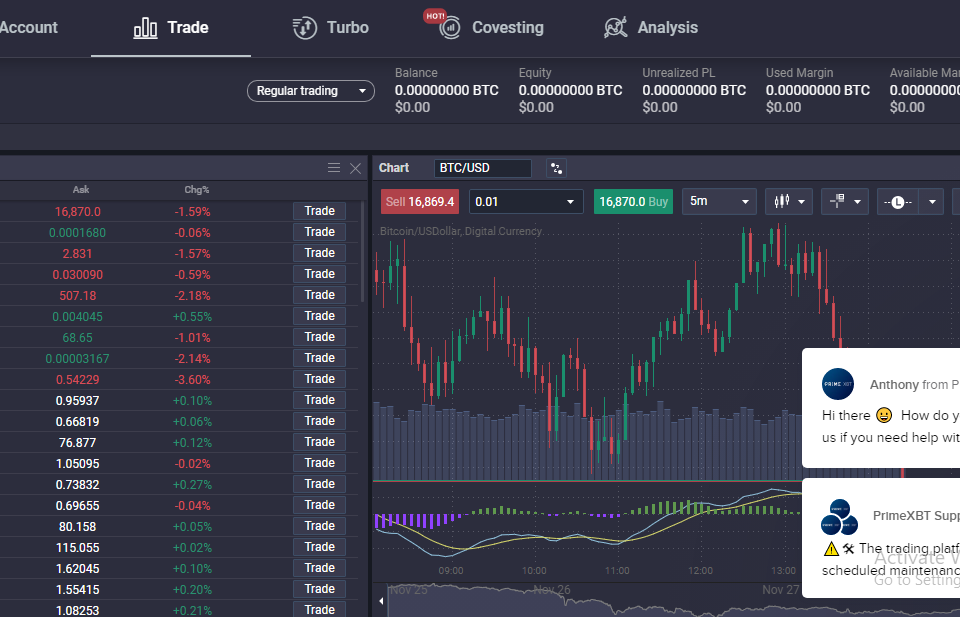Screen dimensions: 960x617
Task: Click the Used Margin label
Action: click(x=799, y=73)
